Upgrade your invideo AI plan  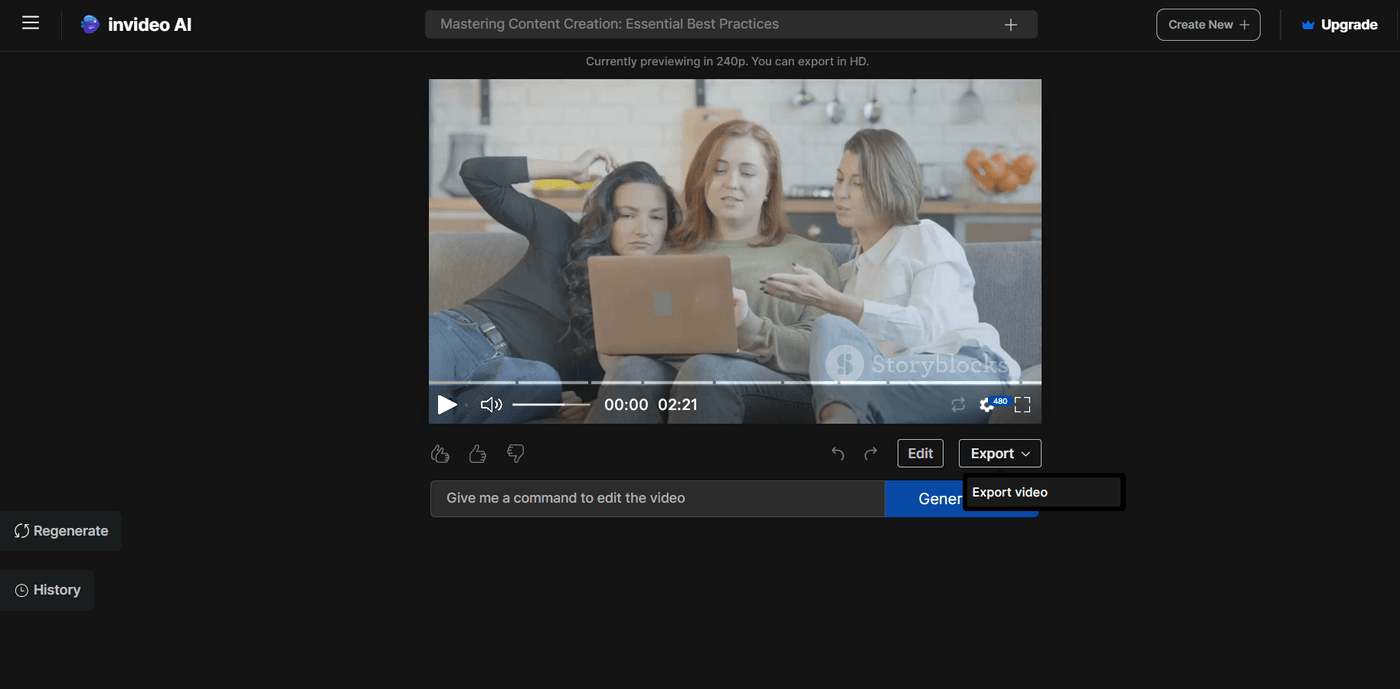pyautogui.click(x=1340, y=24)
